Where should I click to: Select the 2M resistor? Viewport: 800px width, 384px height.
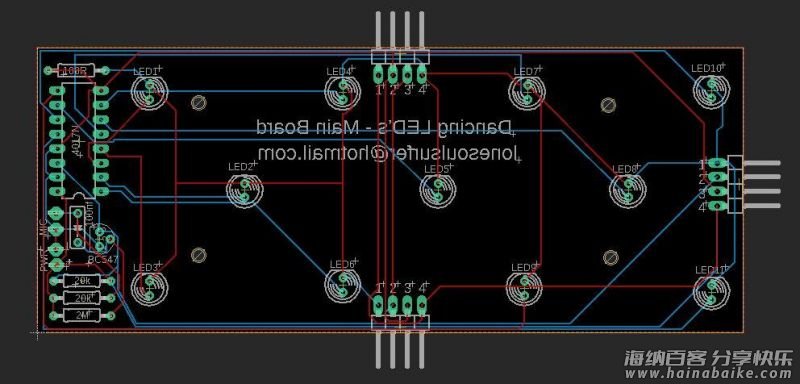(x=81, y=316)
